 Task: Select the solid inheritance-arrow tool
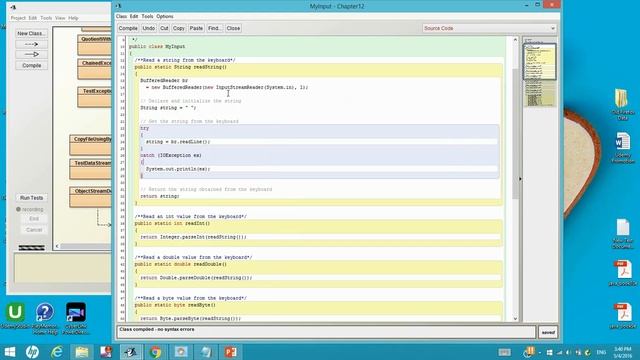(x=31, y=54)
